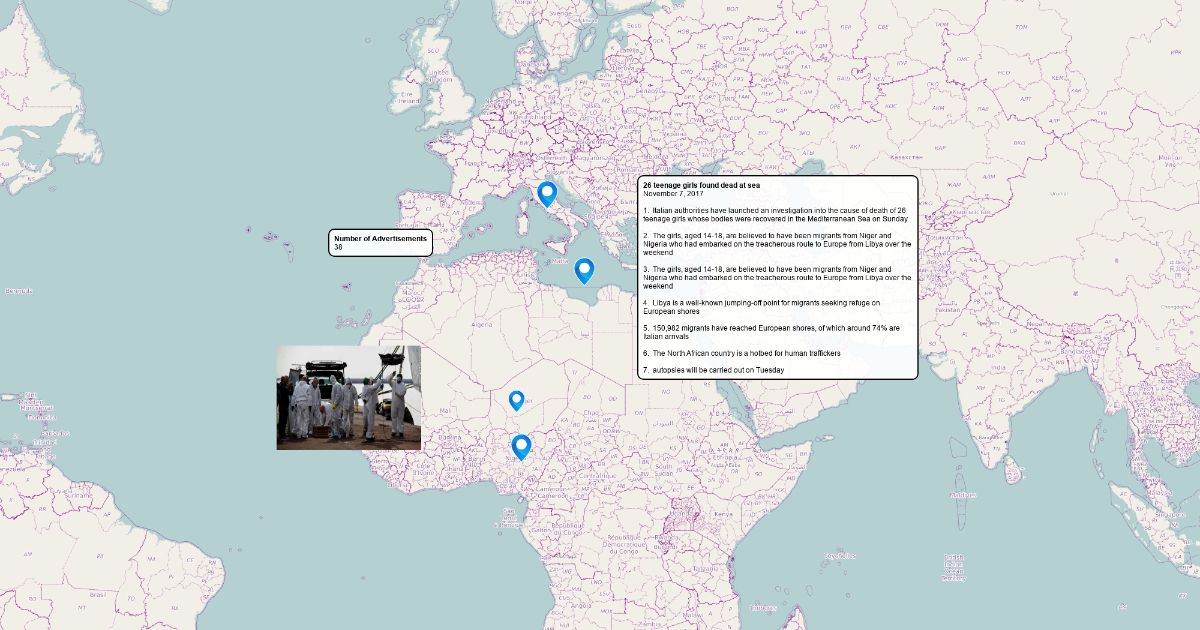Select the blue pin over Nigeria
The width and height of the screenshot is (1200, 630).
tap(520, 446)
